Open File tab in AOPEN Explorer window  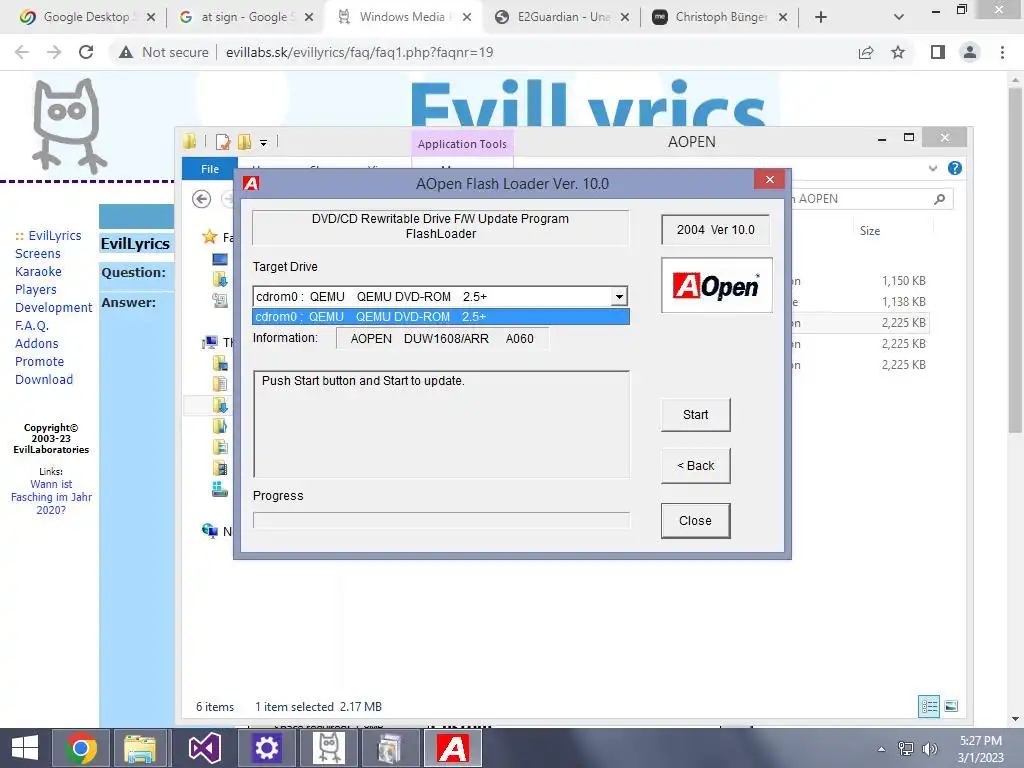[x=210, y=169]
